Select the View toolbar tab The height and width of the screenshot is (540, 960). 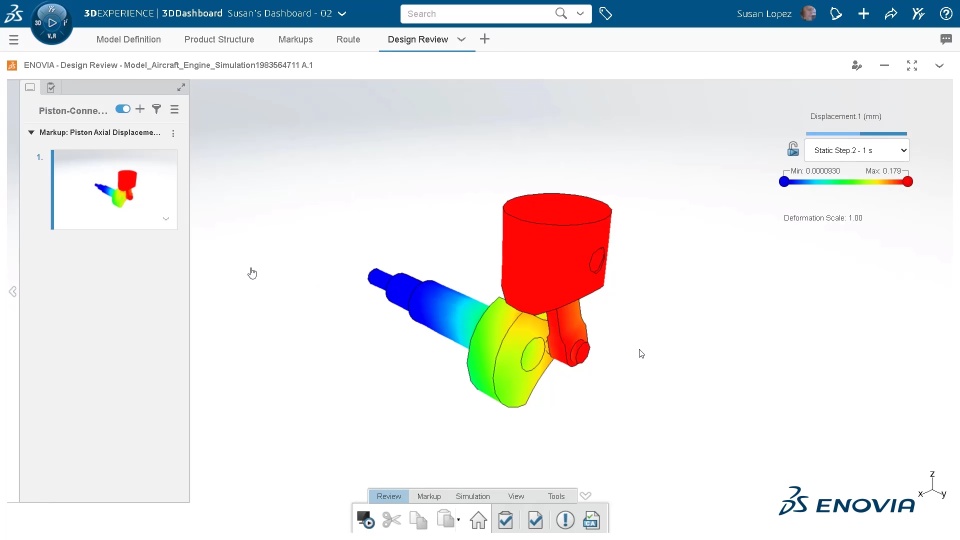point(516,496)
